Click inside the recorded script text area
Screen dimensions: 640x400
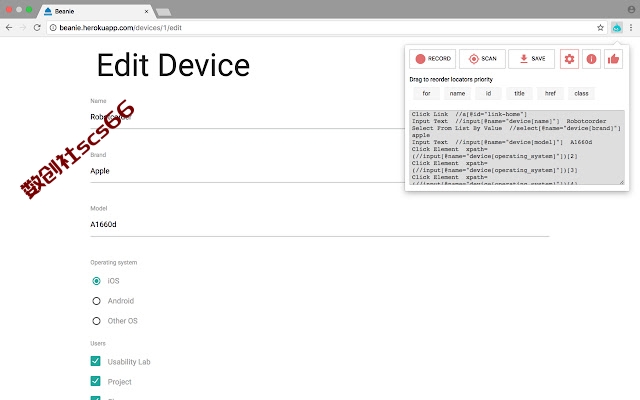[517, 147]
